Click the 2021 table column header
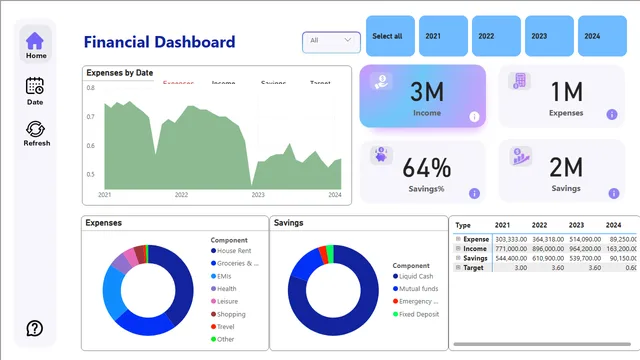This screenshot has height=360, width=640. click(x=502, y=225)
